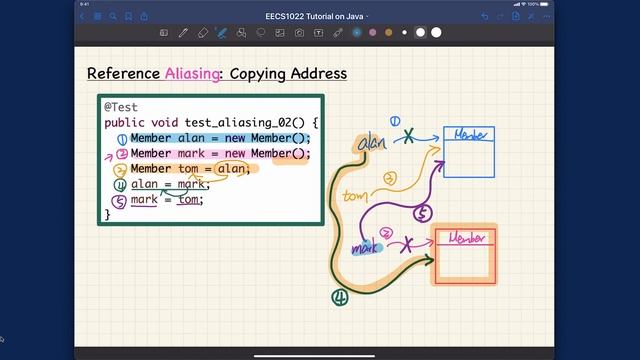This screenshot has height=360, width=640.
Task: Click the 'public void test_aliasing_02()' line
Action: point(211,123)
